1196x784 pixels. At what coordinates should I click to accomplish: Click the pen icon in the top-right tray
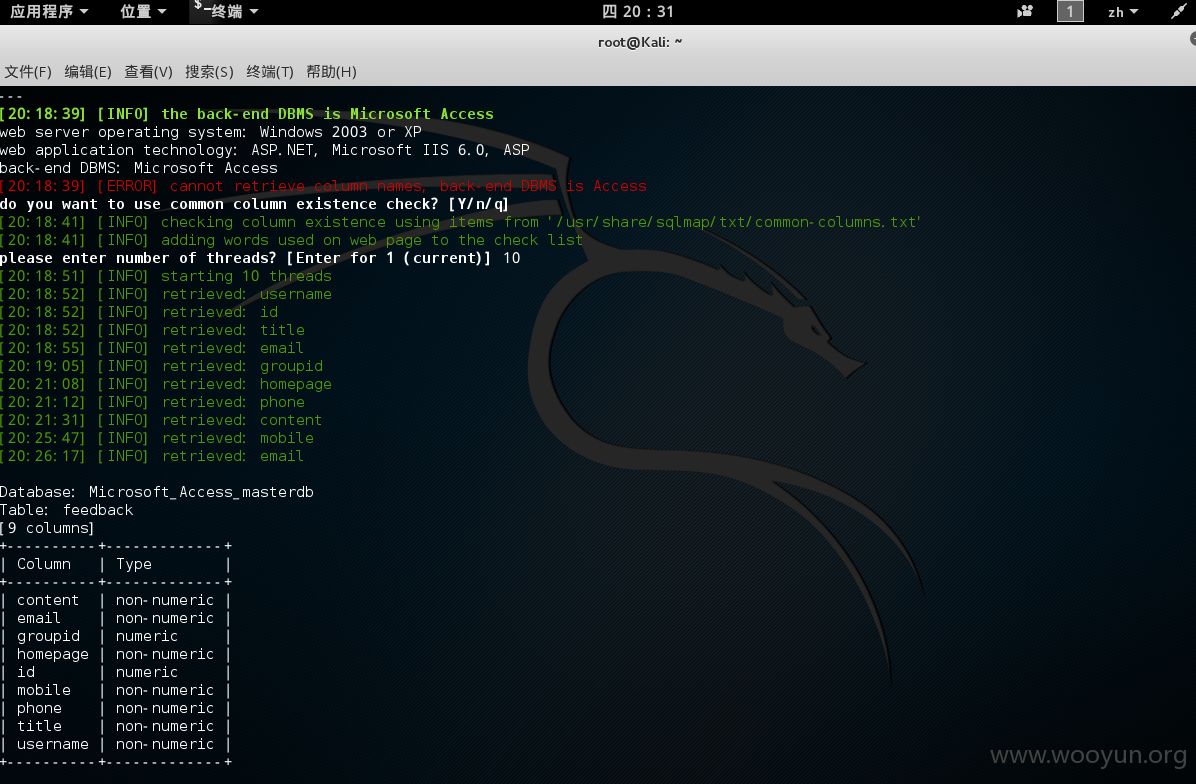[1179, 11]
